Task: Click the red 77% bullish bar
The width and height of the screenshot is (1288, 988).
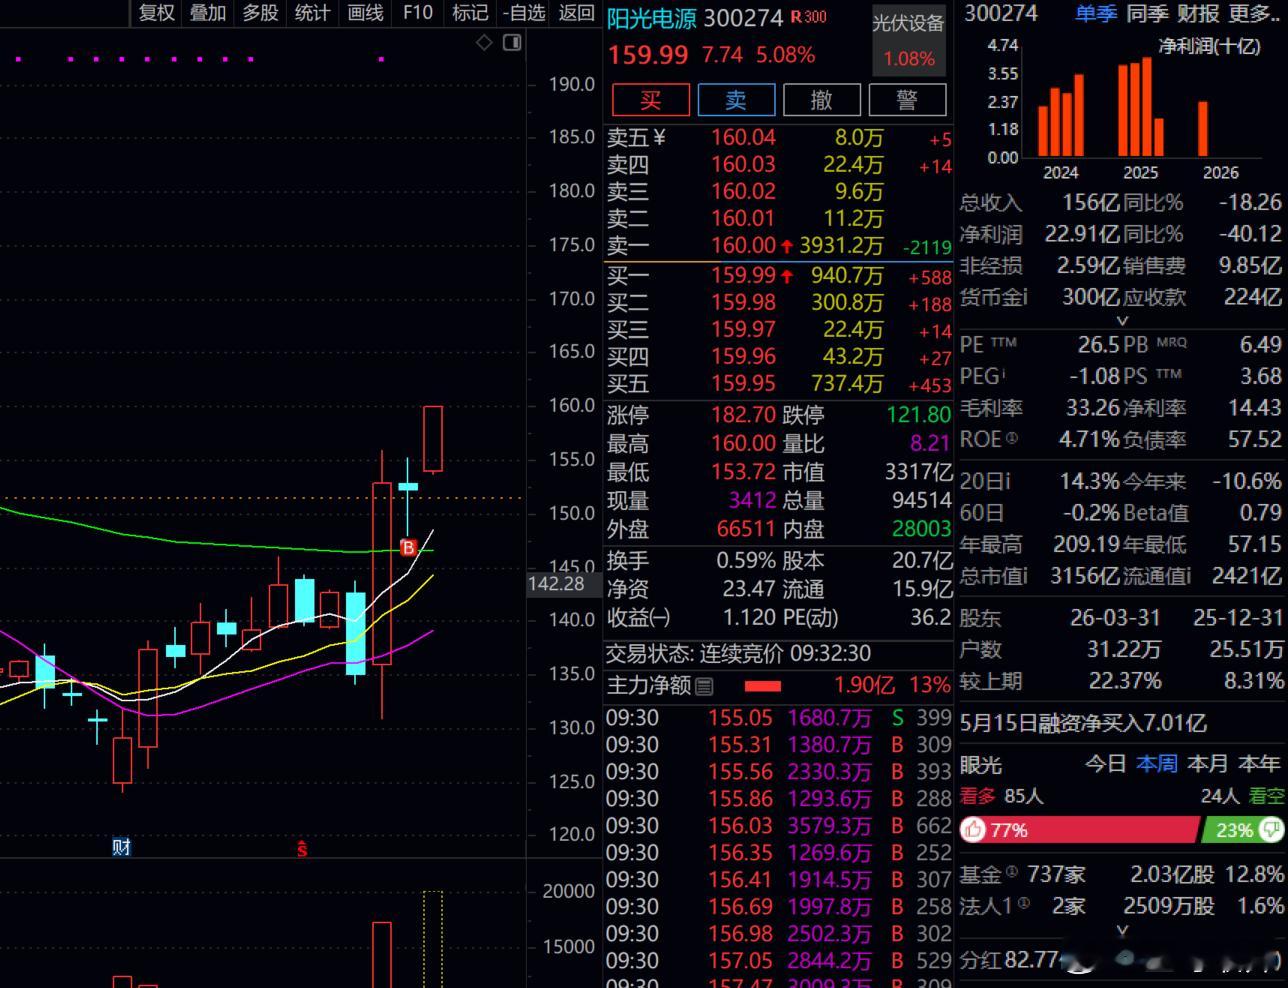Action: pos(1079,830)
